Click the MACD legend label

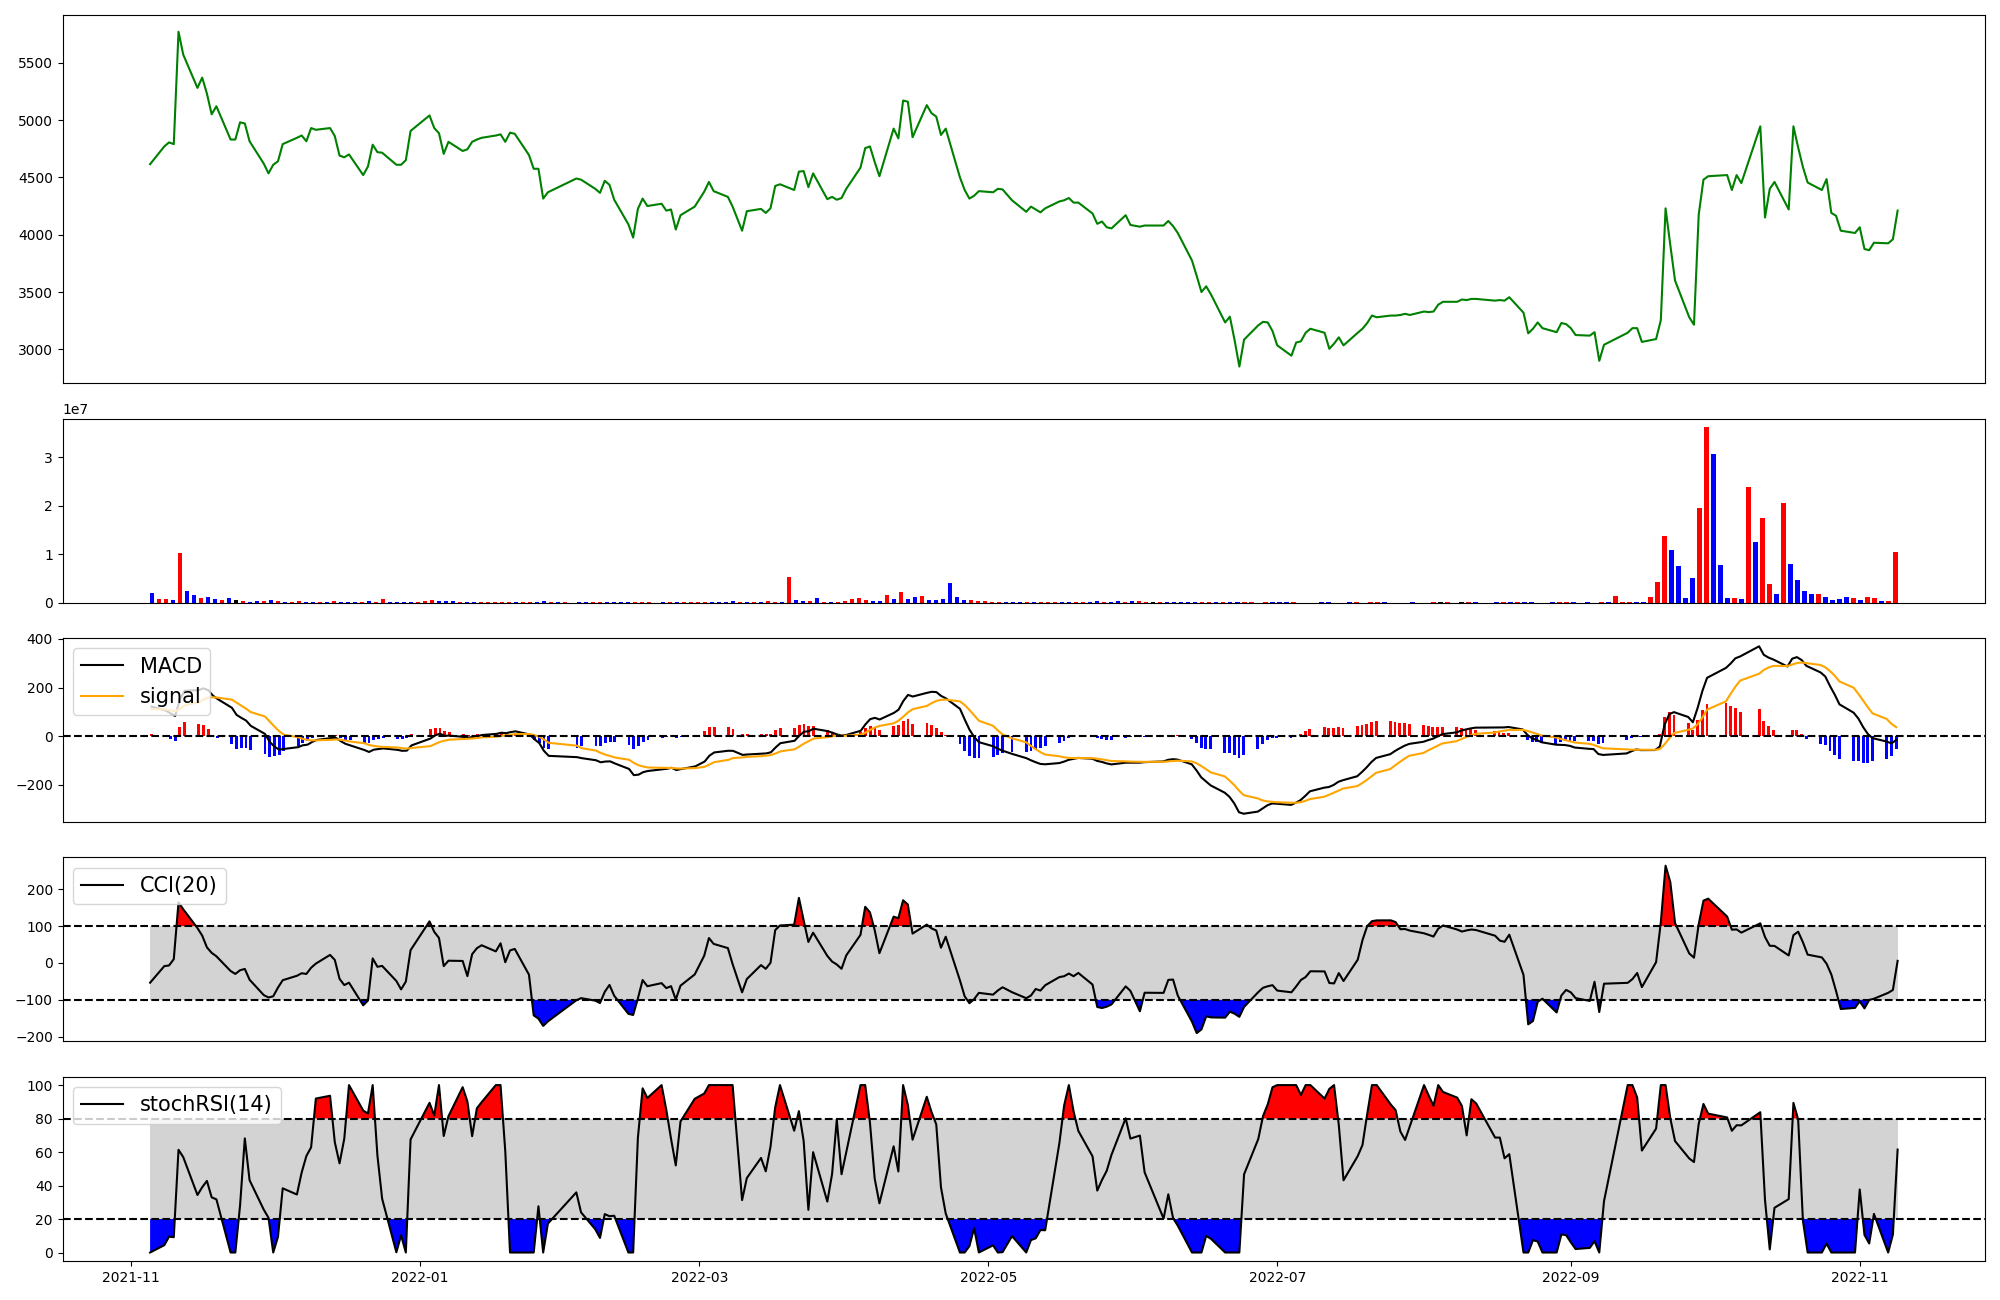(170, 666)
